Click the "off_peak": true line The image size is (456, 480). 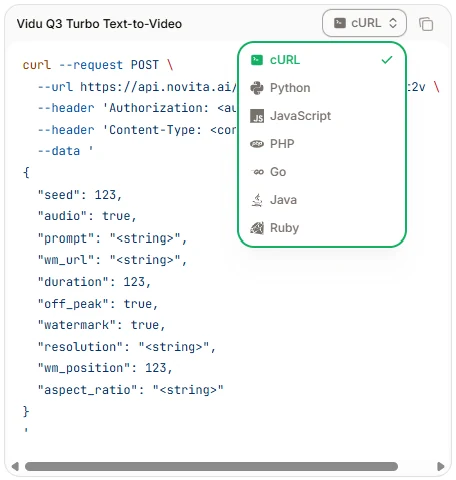click(98, 304)
